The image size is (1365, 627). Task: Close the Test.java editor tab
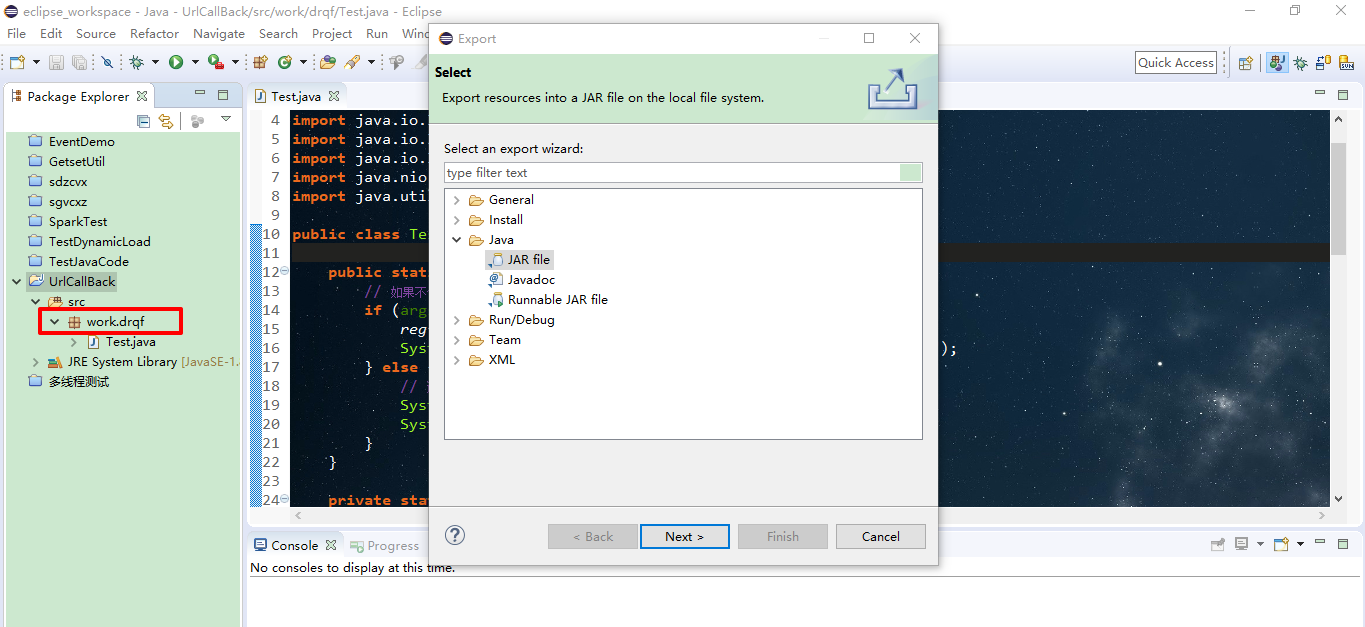(334, 96)
